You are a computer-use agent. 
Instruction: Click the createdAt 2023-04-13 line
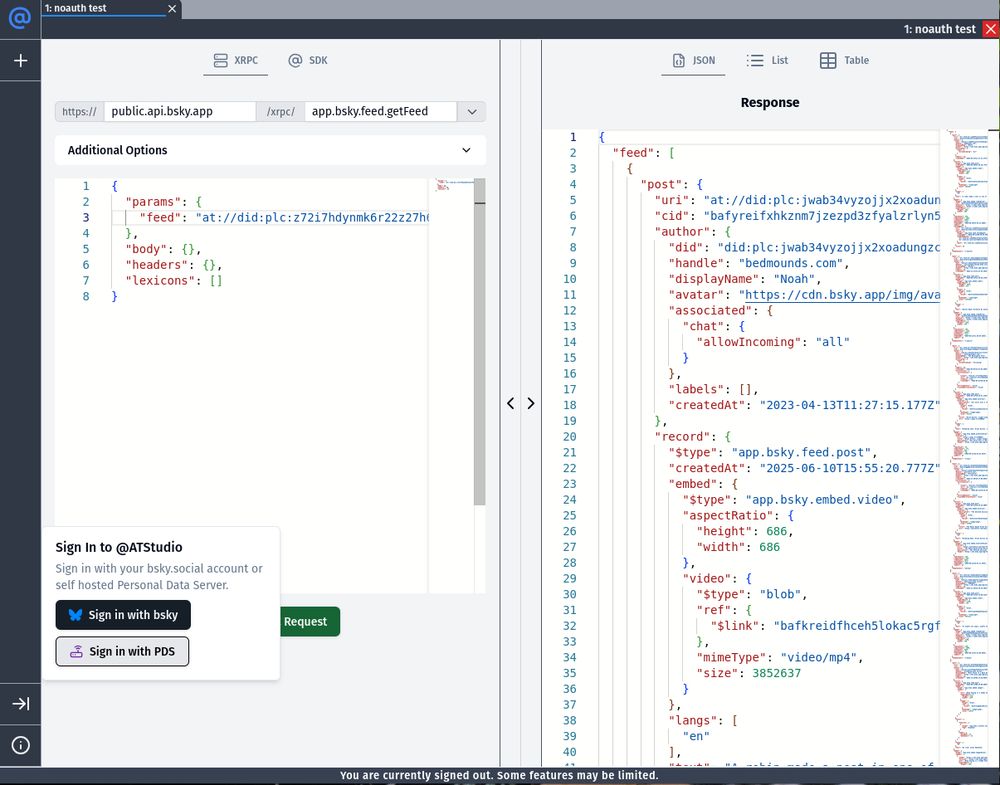pyautogui.click(x=804, y=405)
